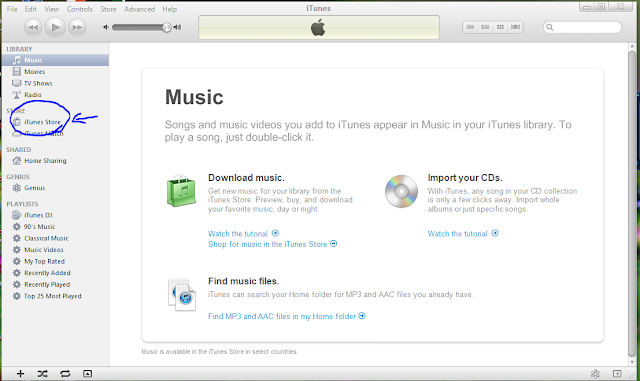
Task: Click the search field
Action: point(582,27)
